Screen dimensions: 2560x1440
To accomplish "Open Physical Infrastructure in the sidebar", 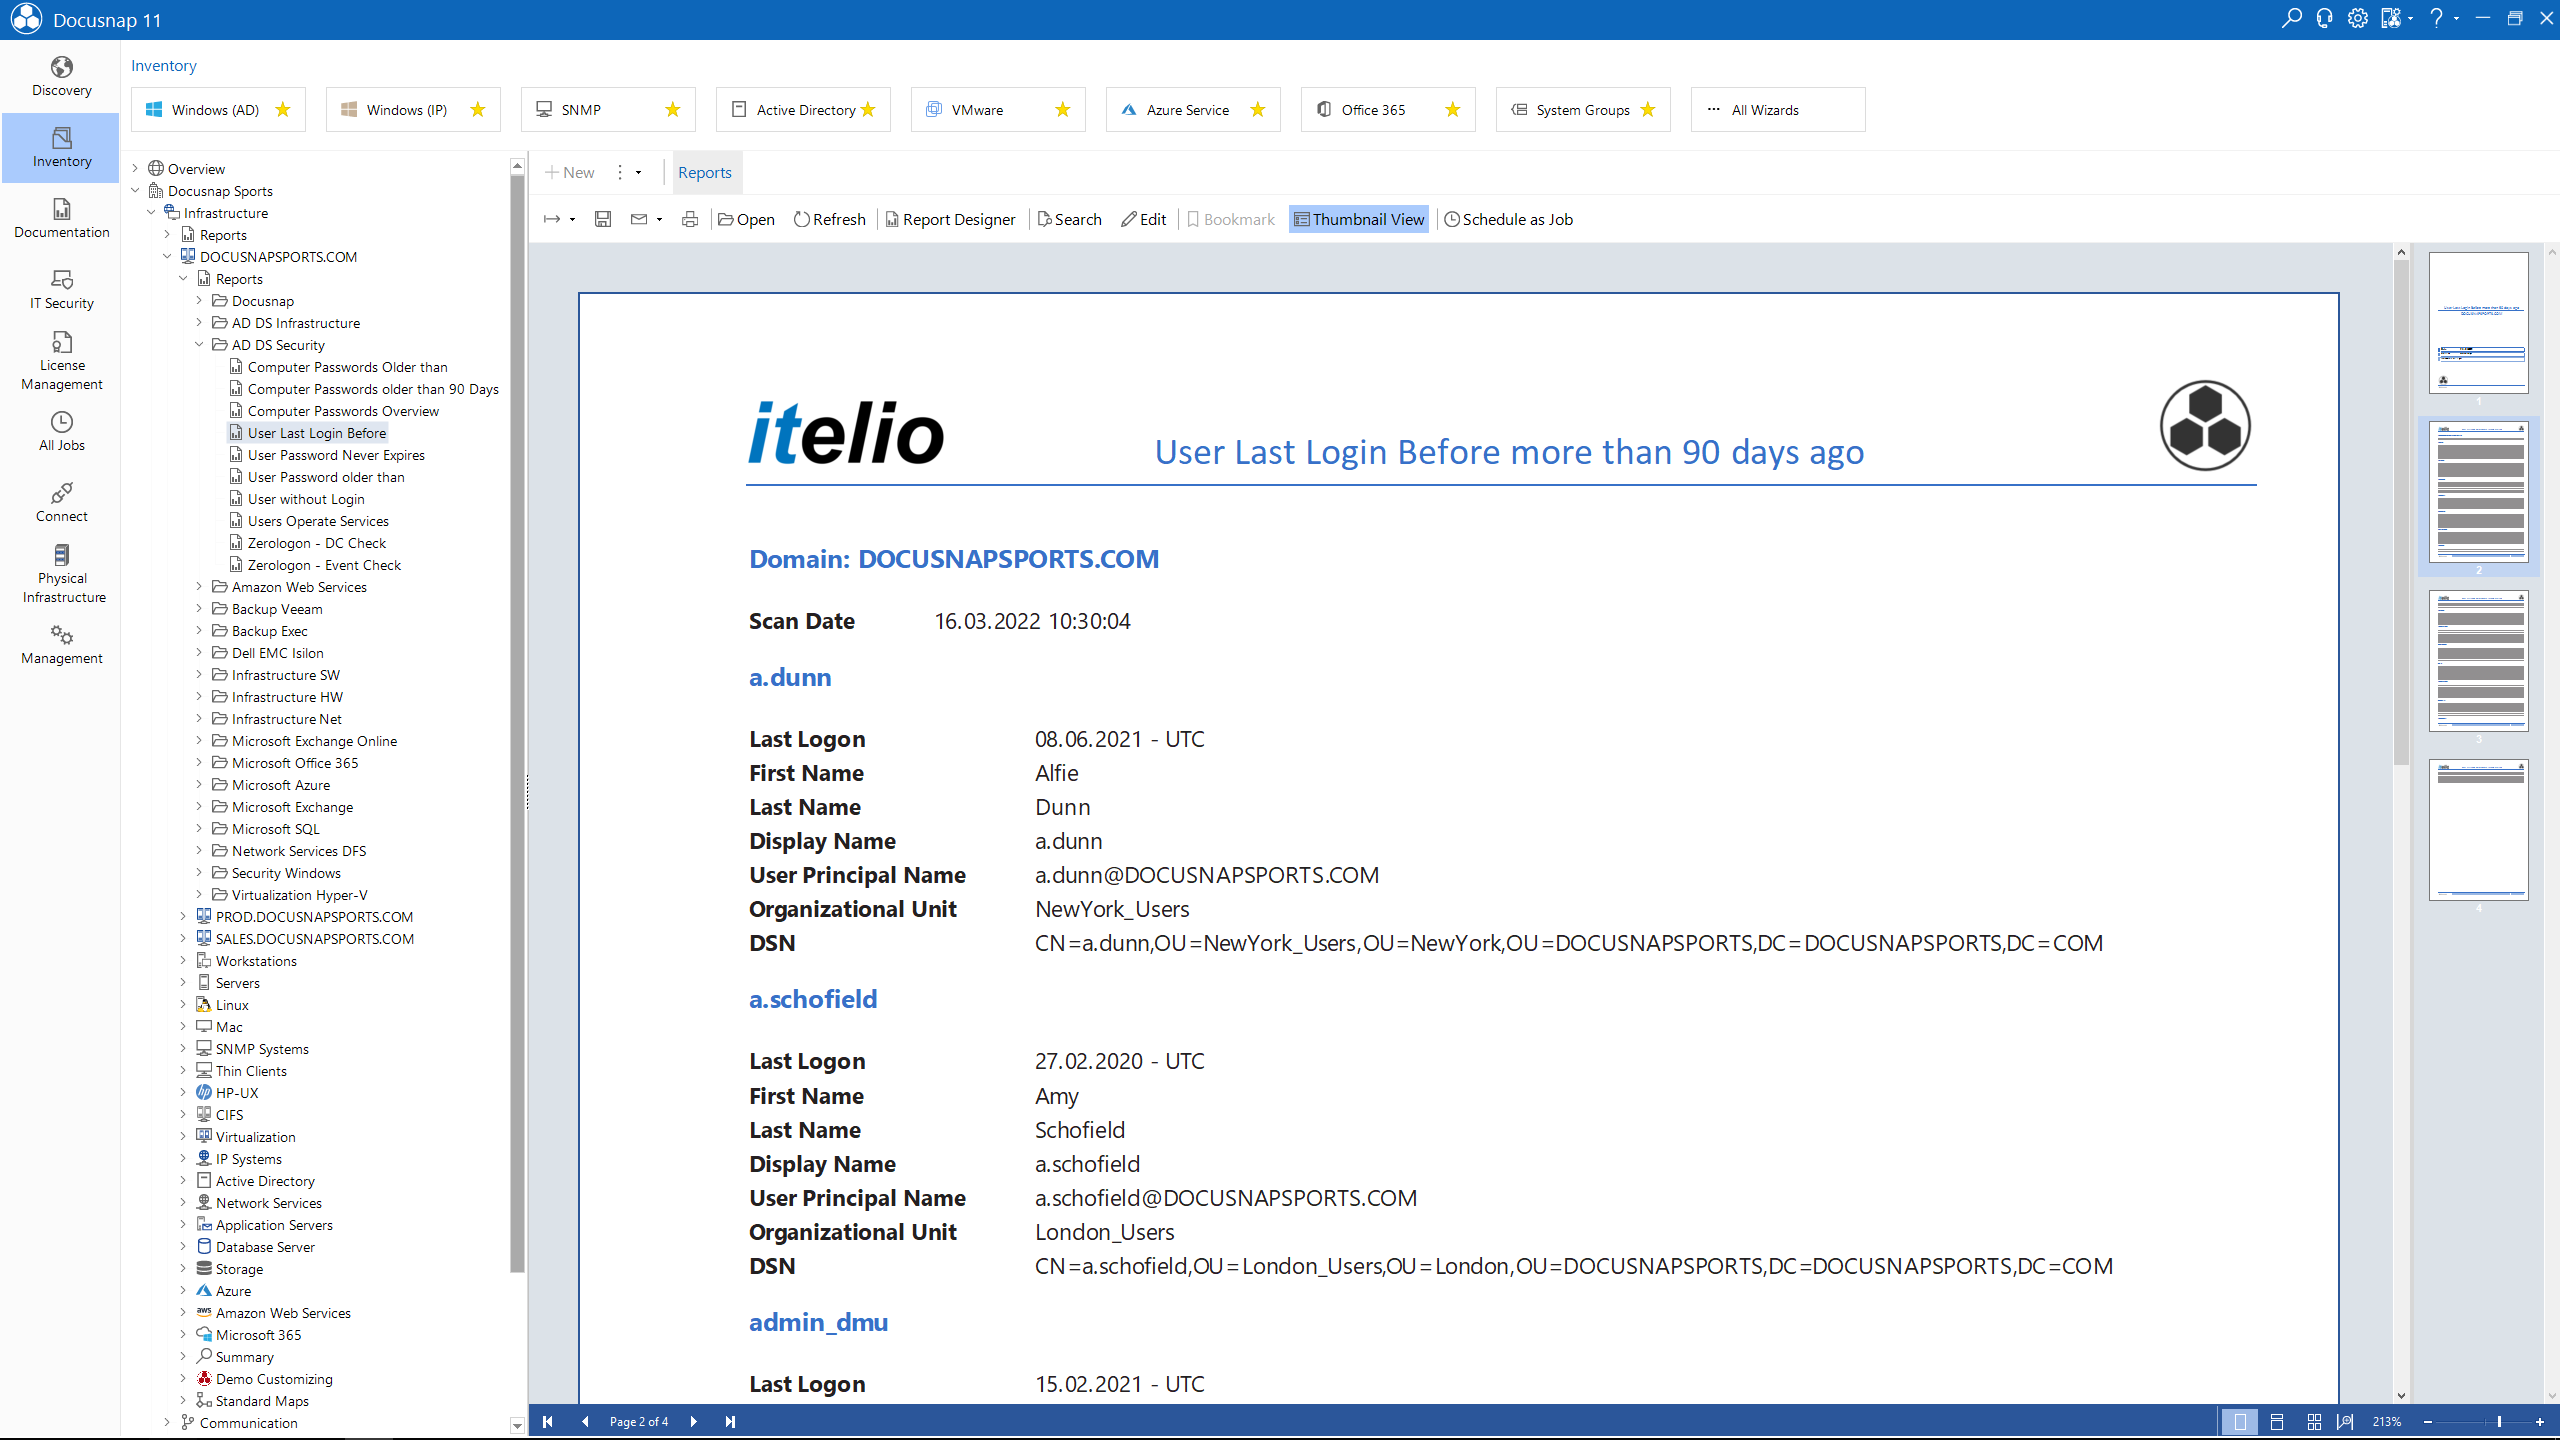I will [x=61, y=574].
